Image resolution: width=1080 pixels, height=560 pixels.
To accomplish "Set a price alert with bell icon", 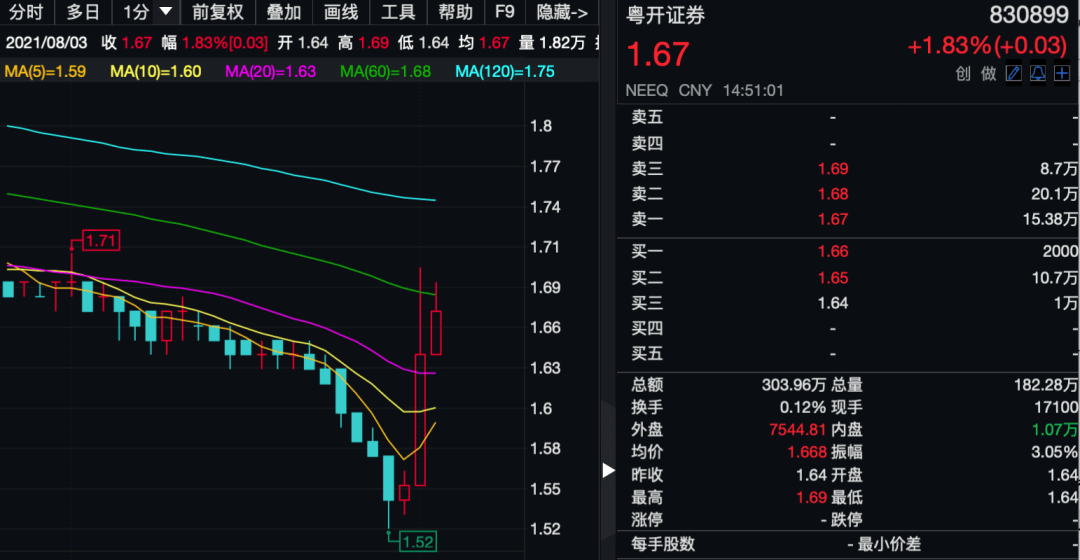I will coord(1037,73).
